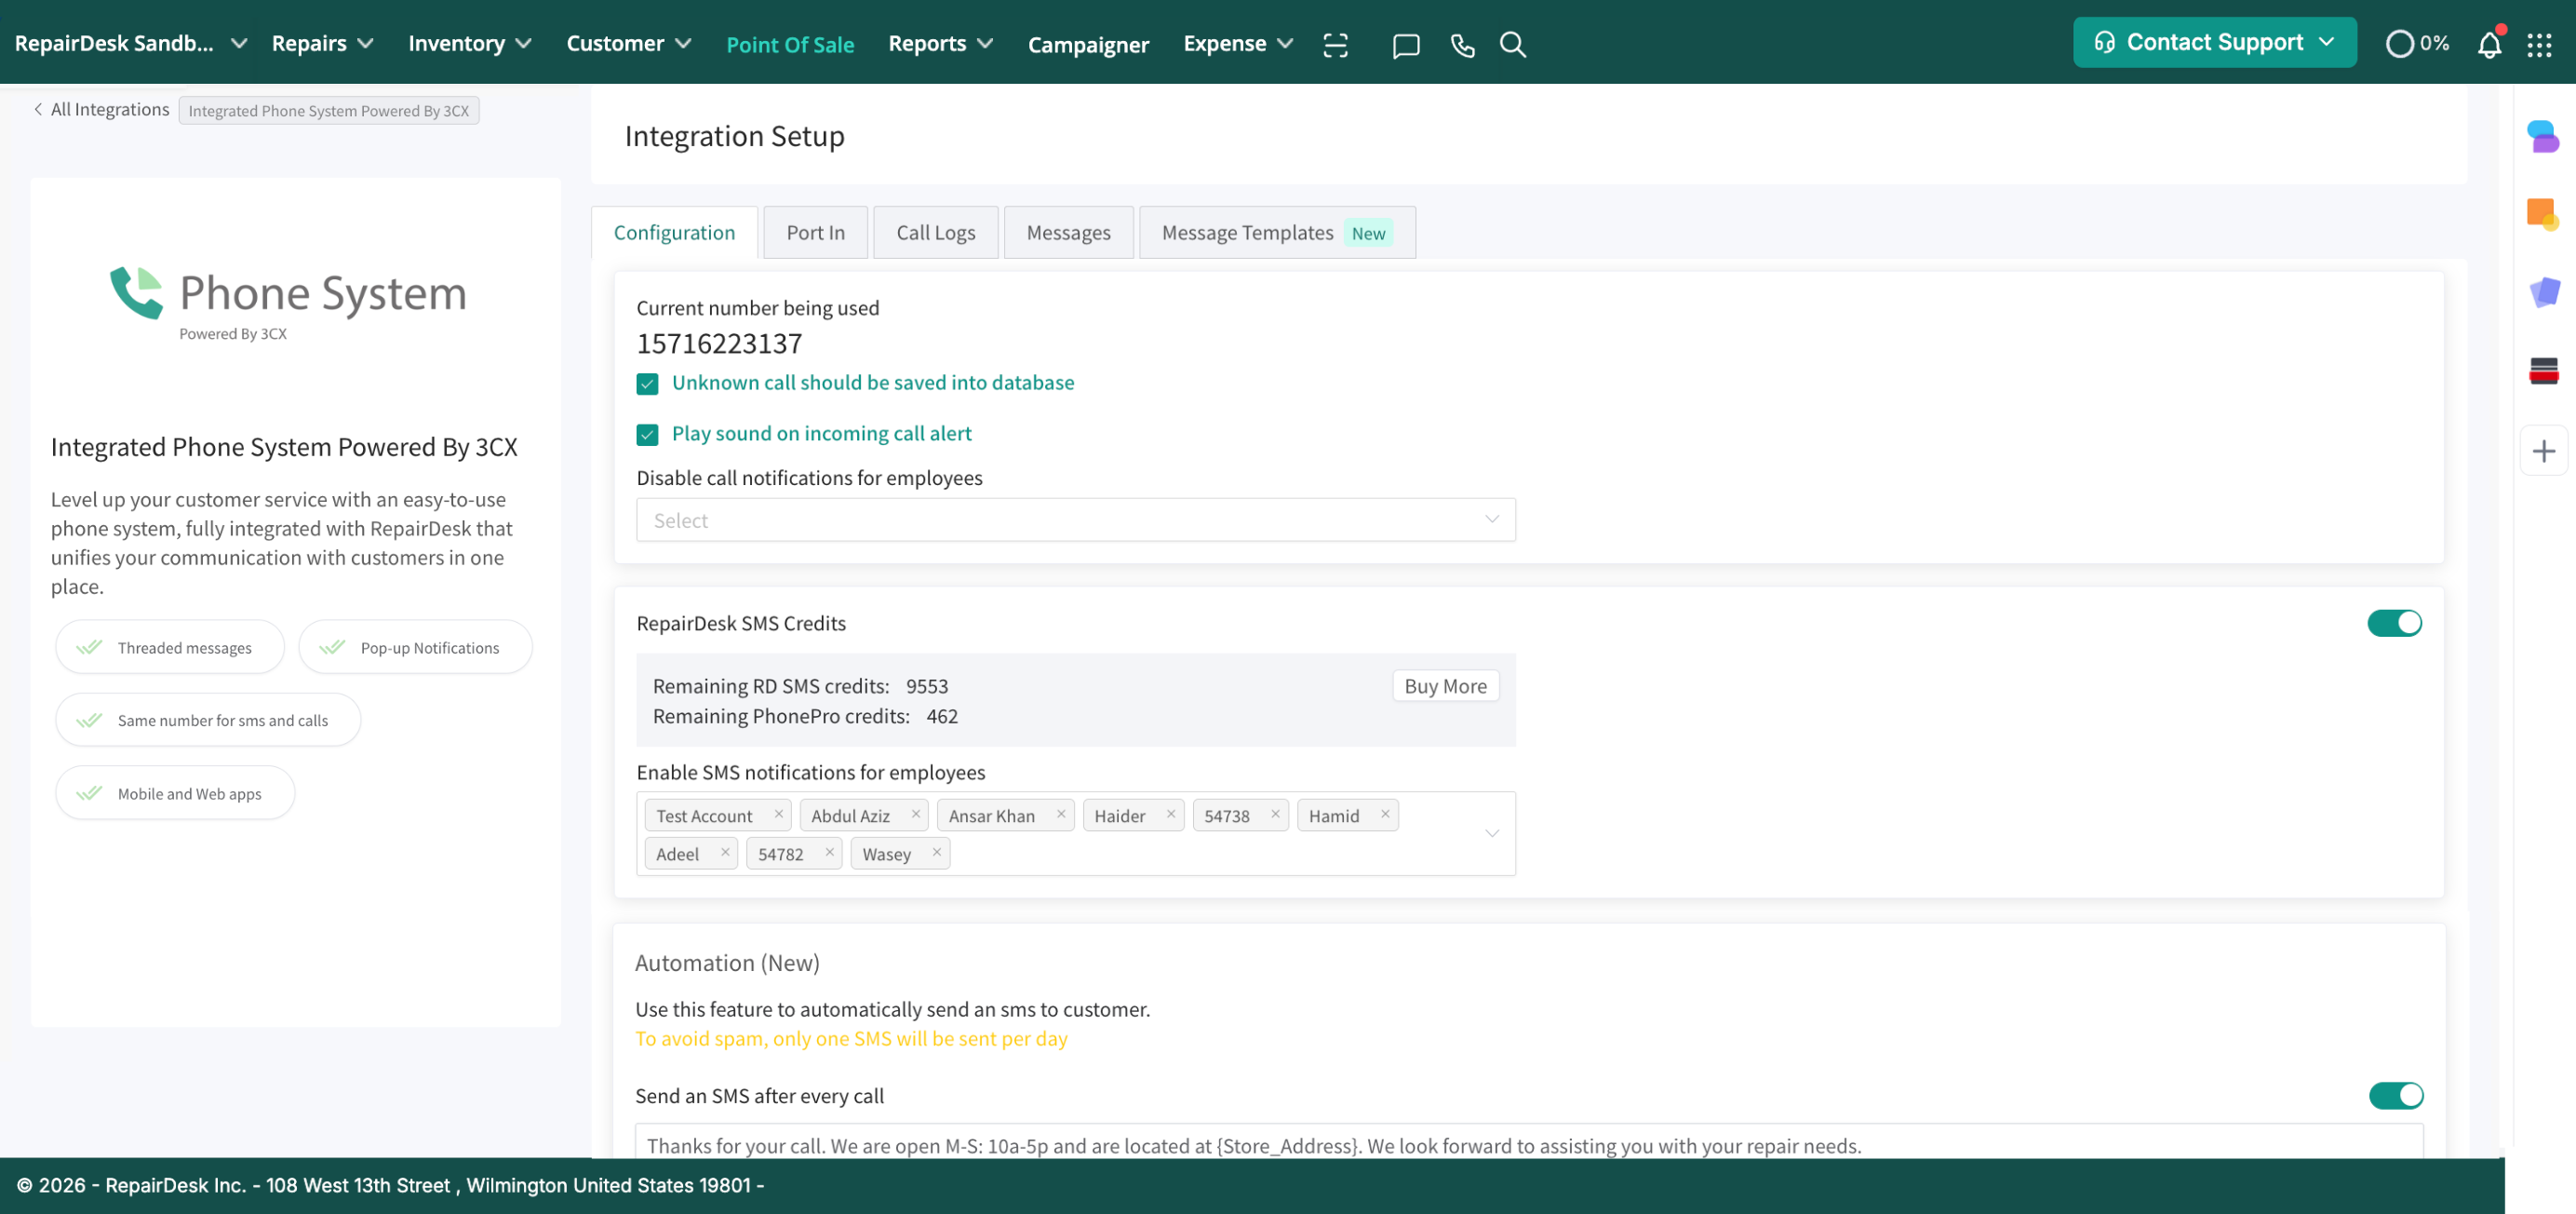Open the chat message icon in navbar
The image size is (2576, 1214).
click(x=1406, y=45)
